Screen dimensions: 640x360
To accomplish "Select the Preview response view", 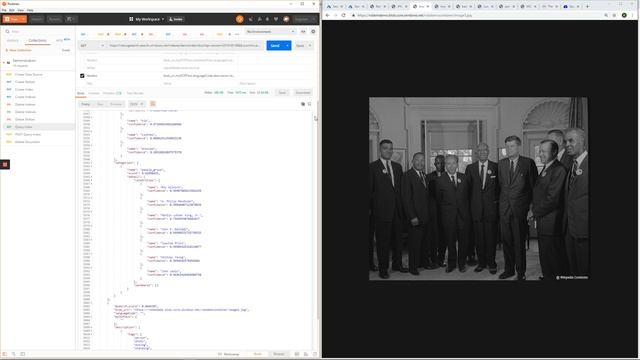I will [116, 104].
